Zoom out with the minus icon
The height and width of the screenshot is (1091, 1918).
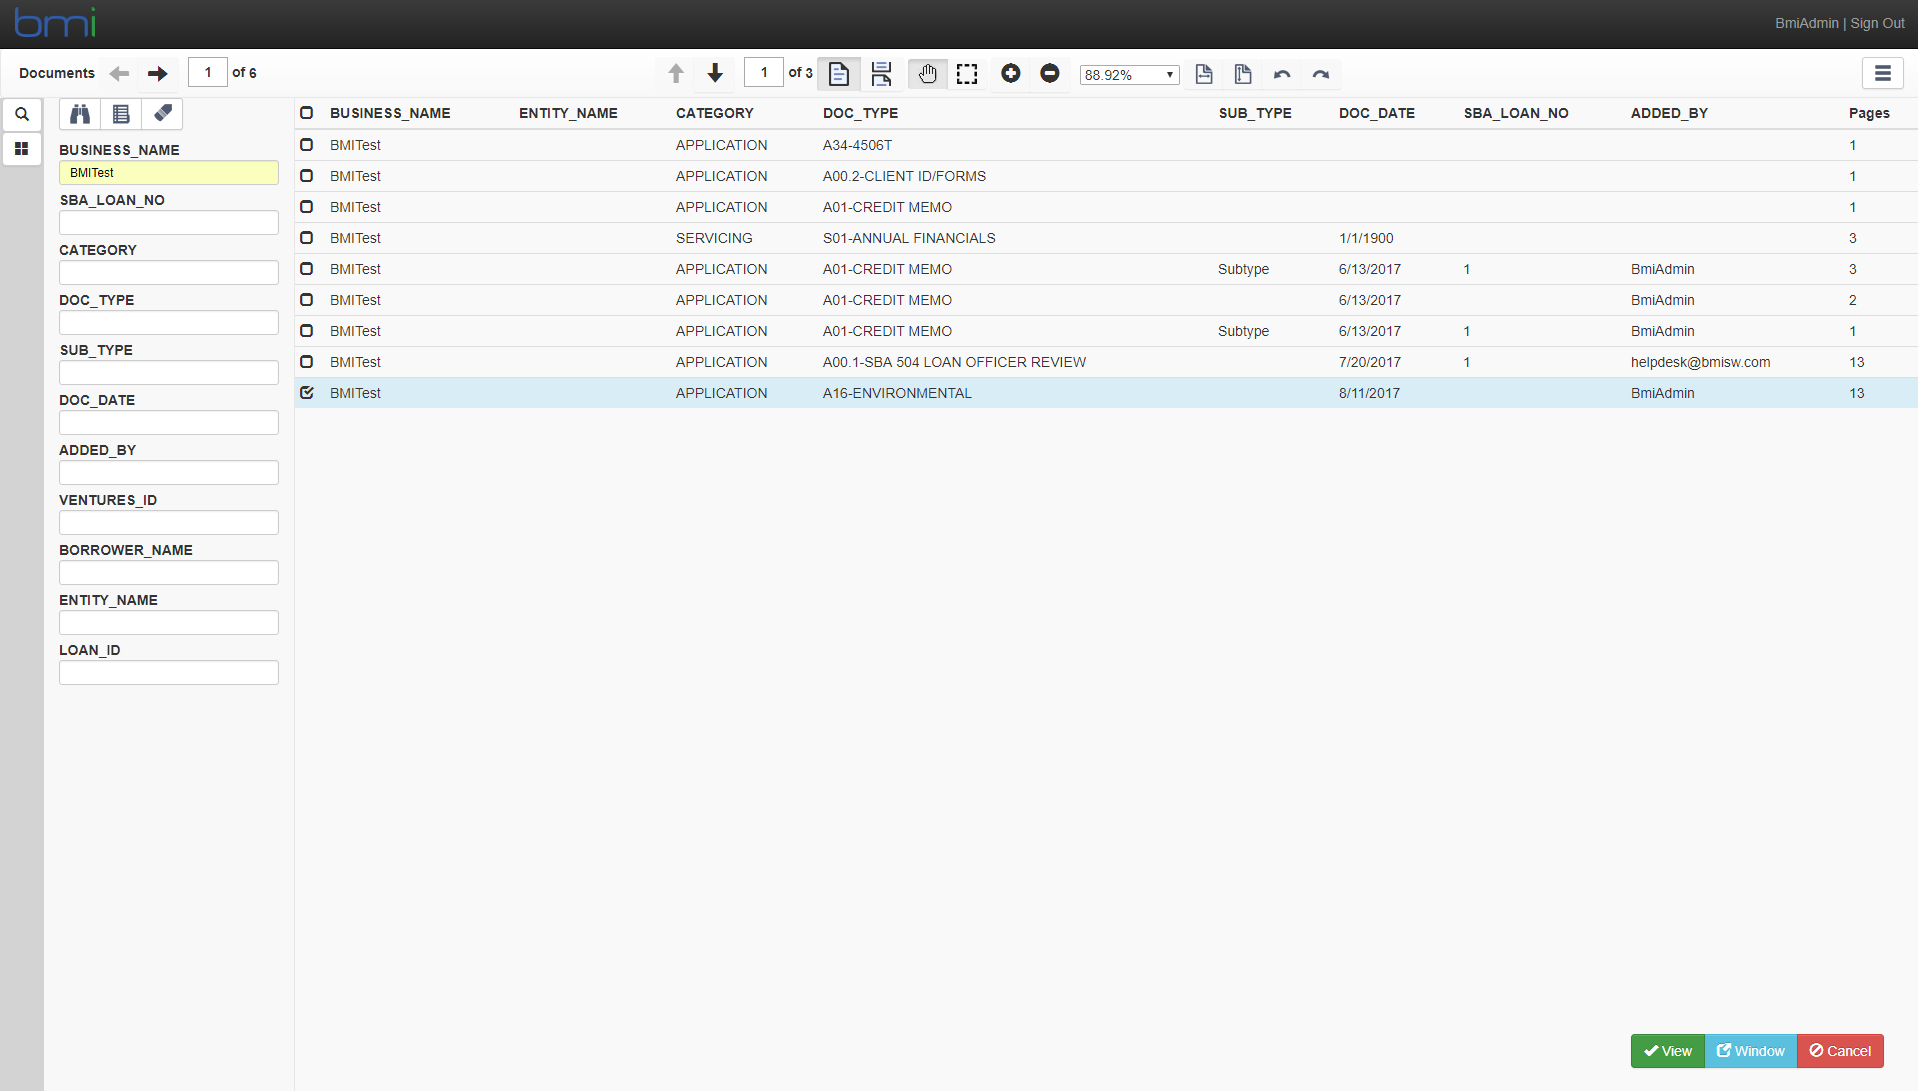pyautogui.click(x=1050, y=73)
